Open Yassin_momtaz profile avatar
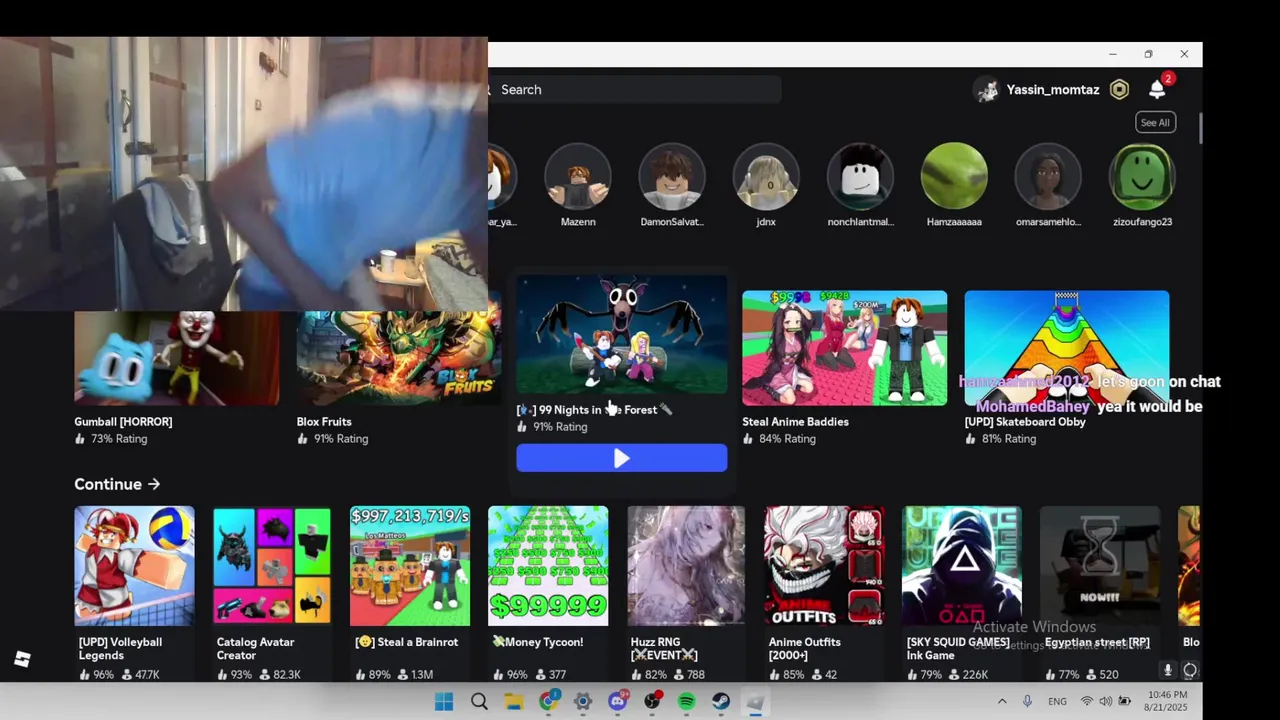1280x720 pixels. pyautogui.click(x=987, y=90)
